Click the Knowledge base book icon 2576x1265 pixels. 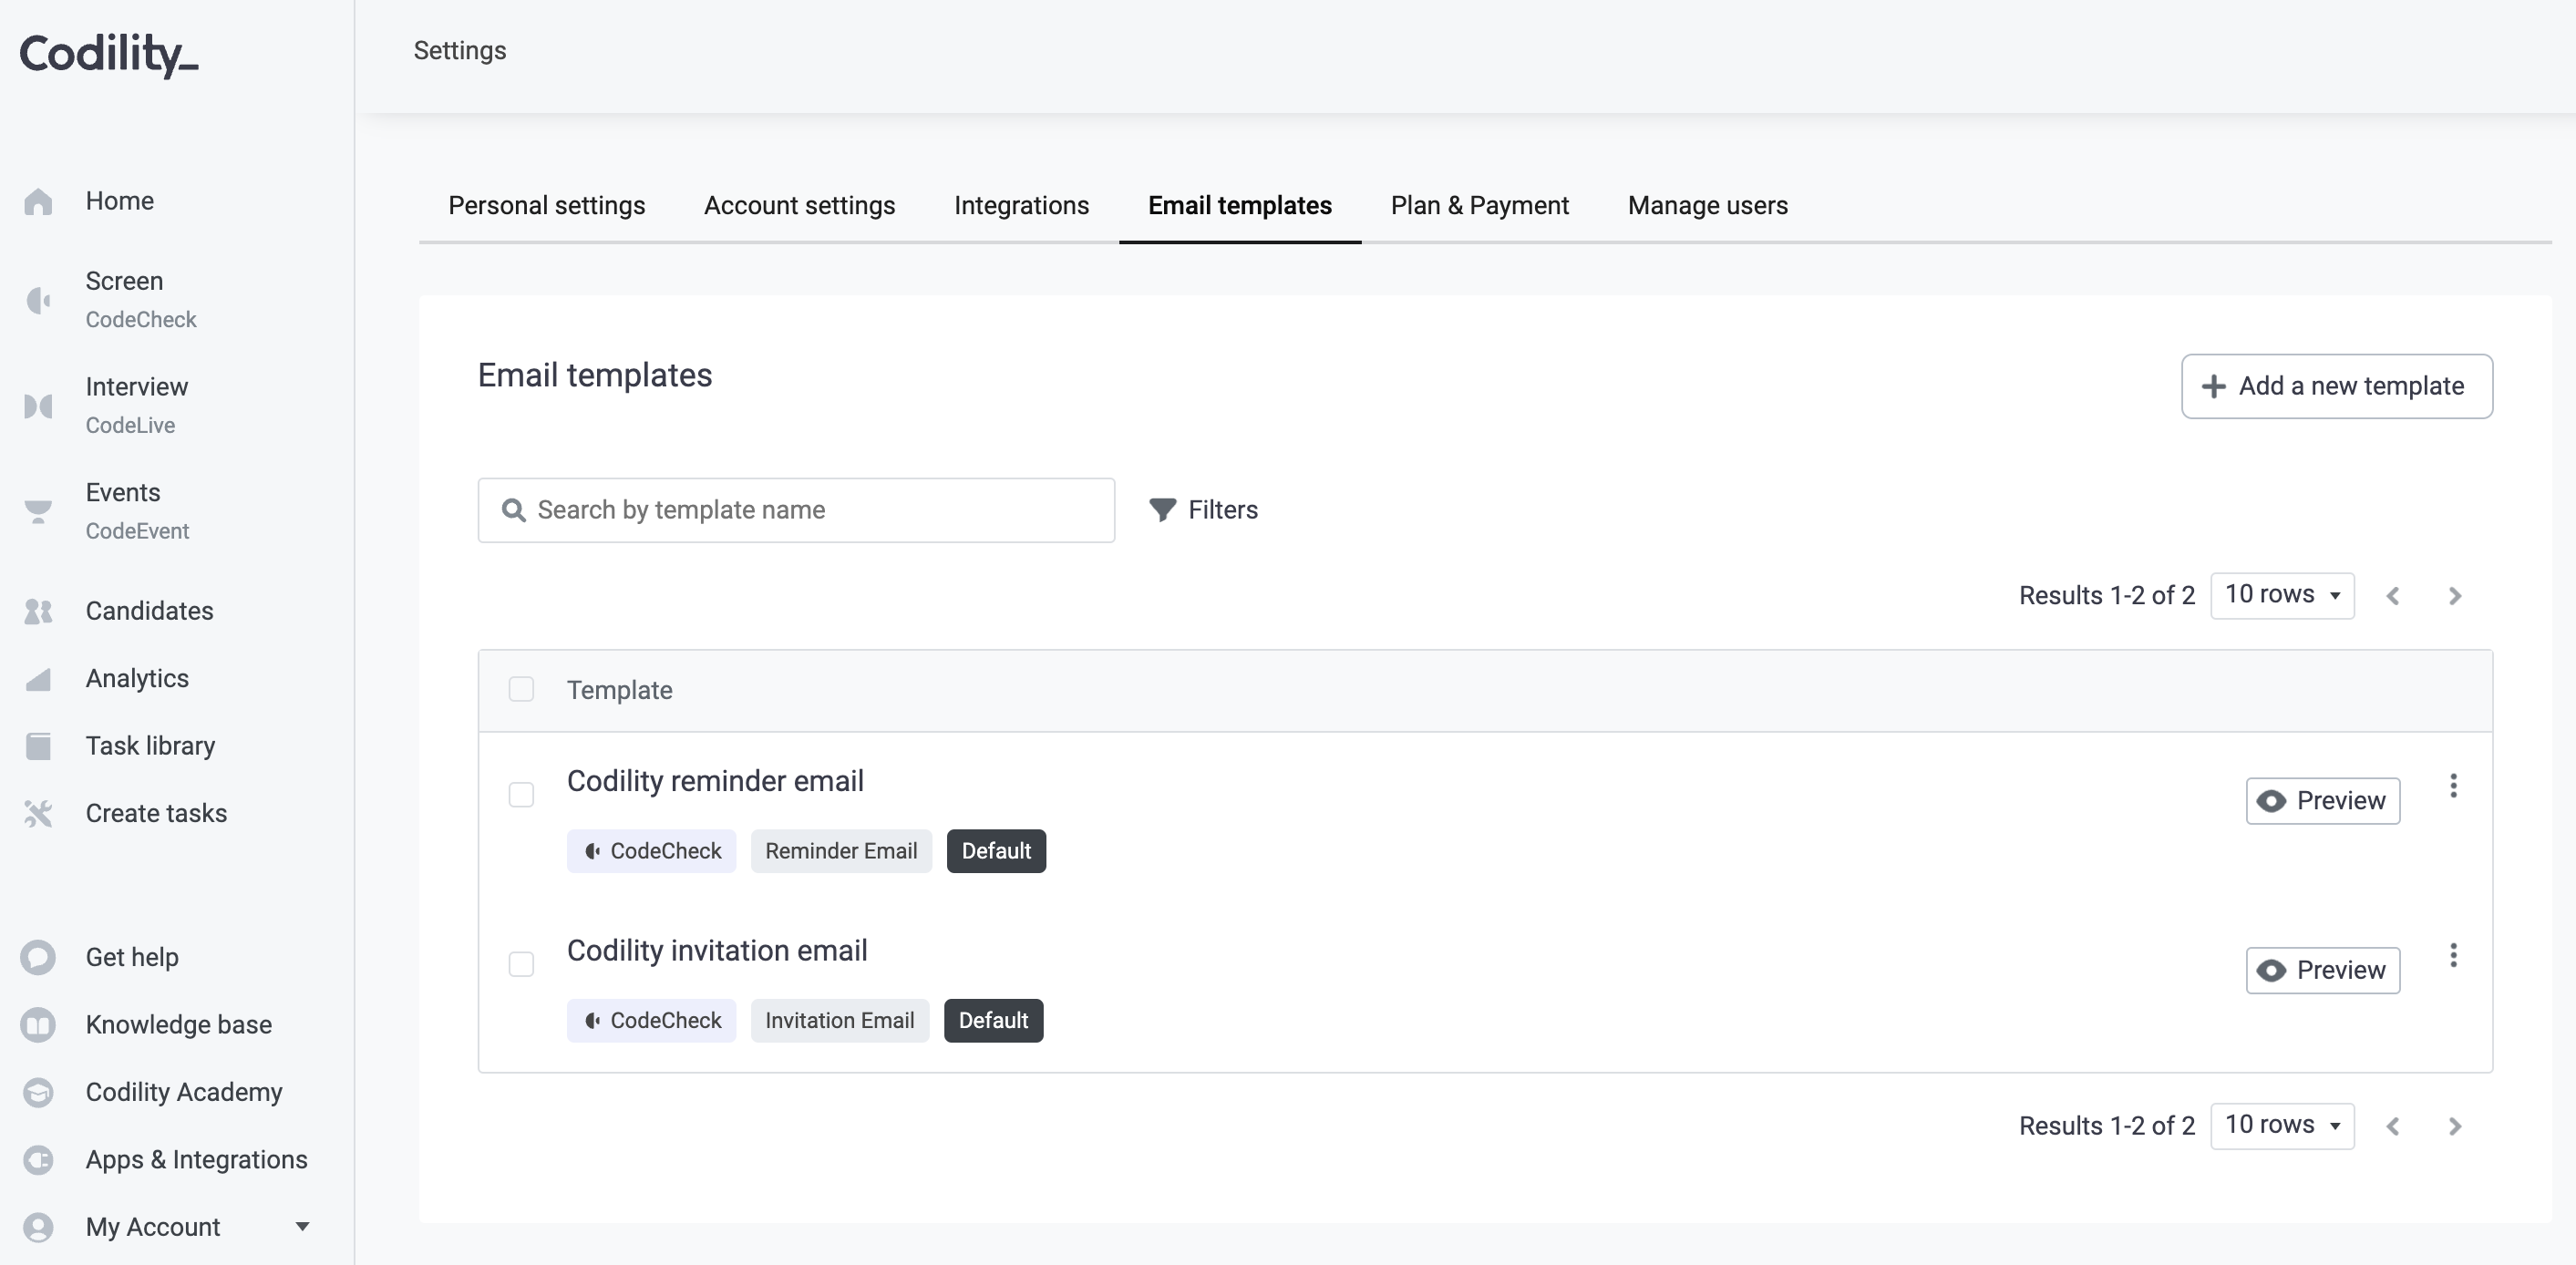pyautogui.click(x=38, y=1025)
